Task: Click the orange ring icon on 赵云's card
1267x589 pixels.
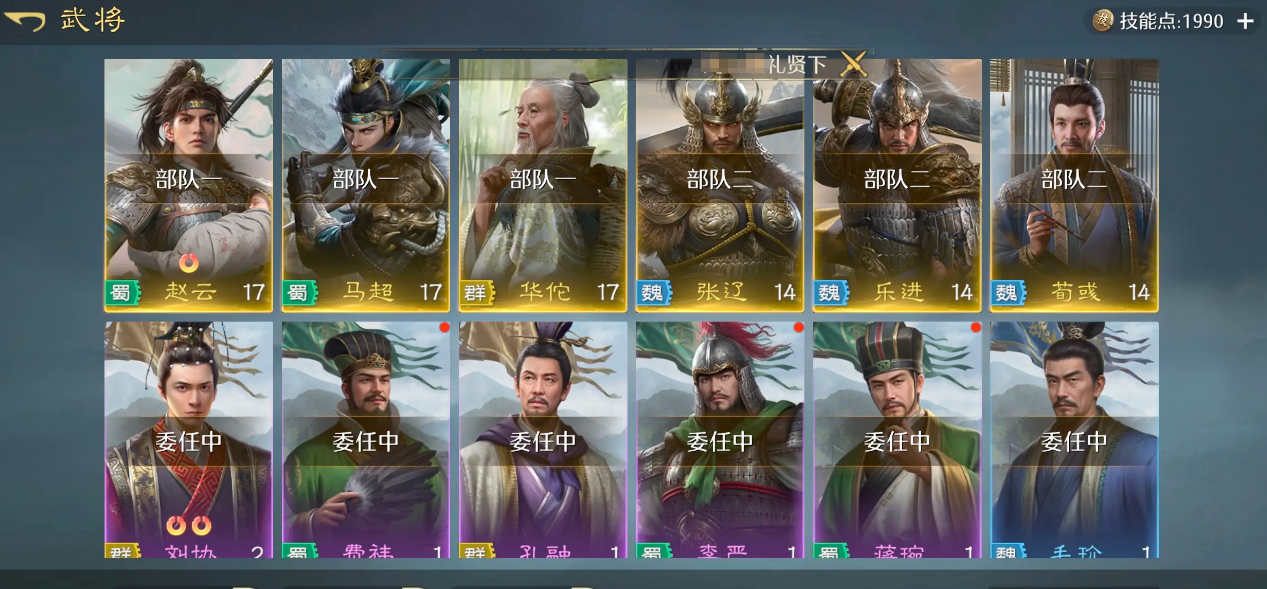Action: click(189, 263)
